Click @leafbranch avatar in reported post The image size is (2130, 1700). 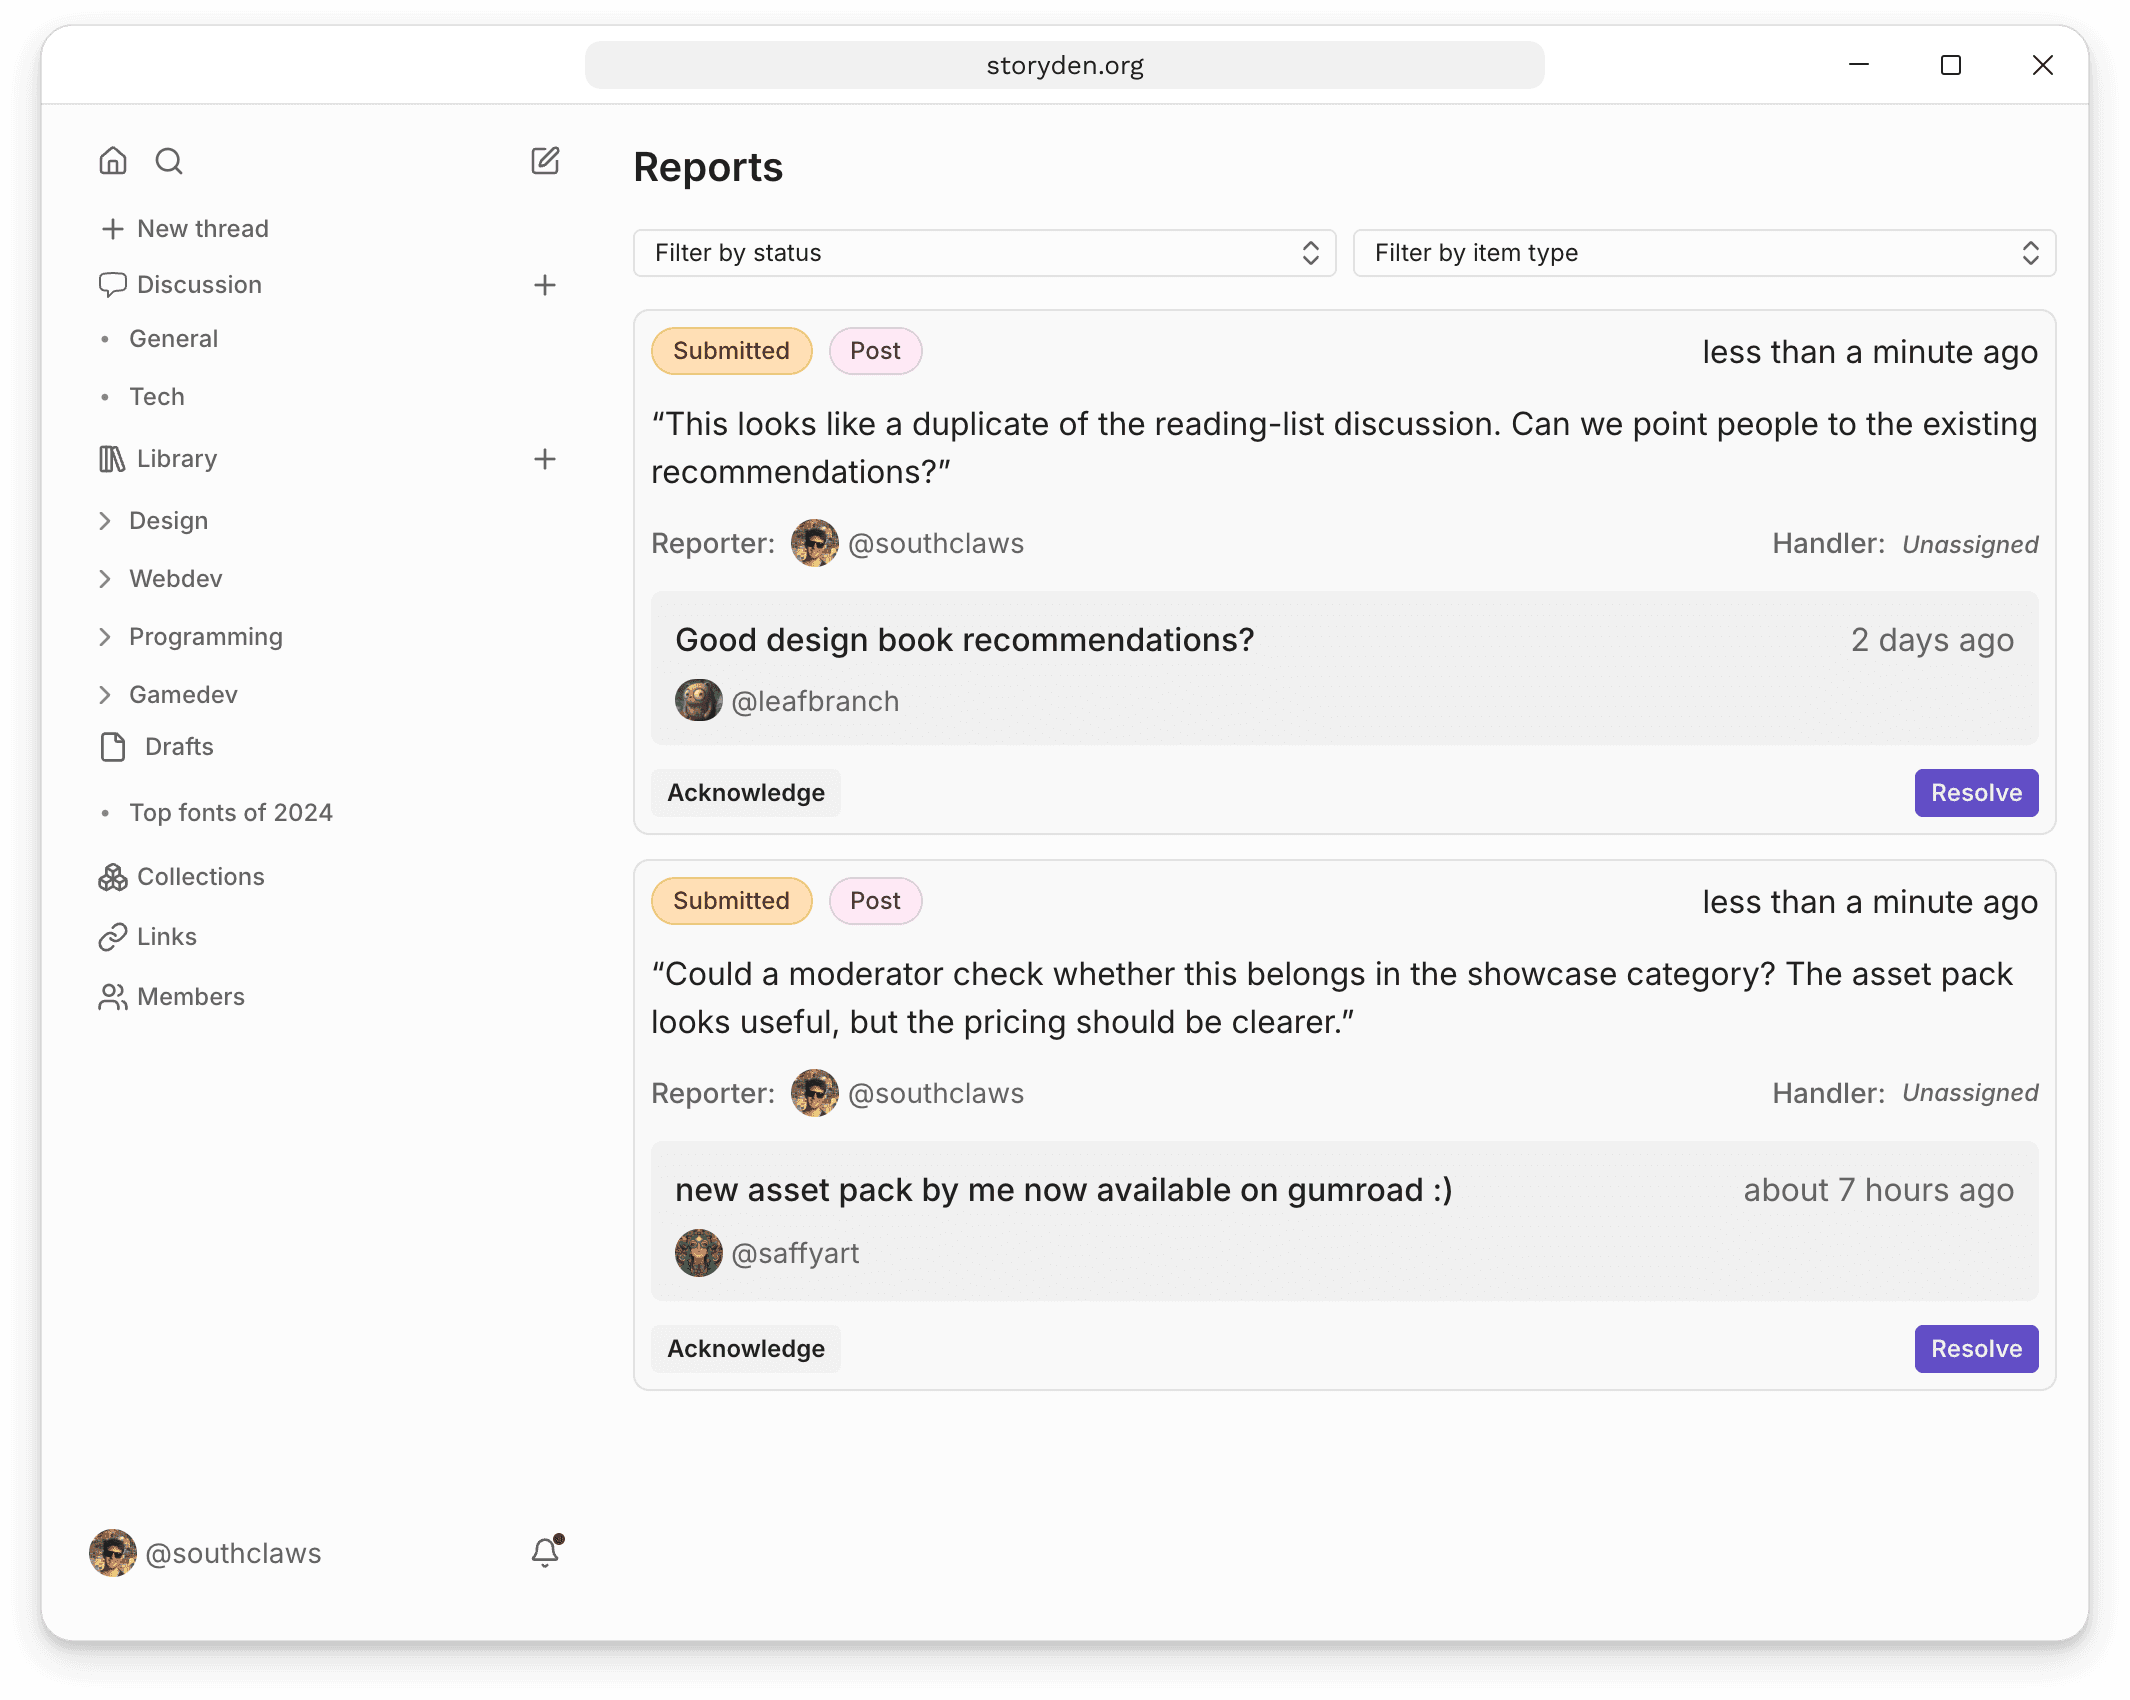[699, 701]
